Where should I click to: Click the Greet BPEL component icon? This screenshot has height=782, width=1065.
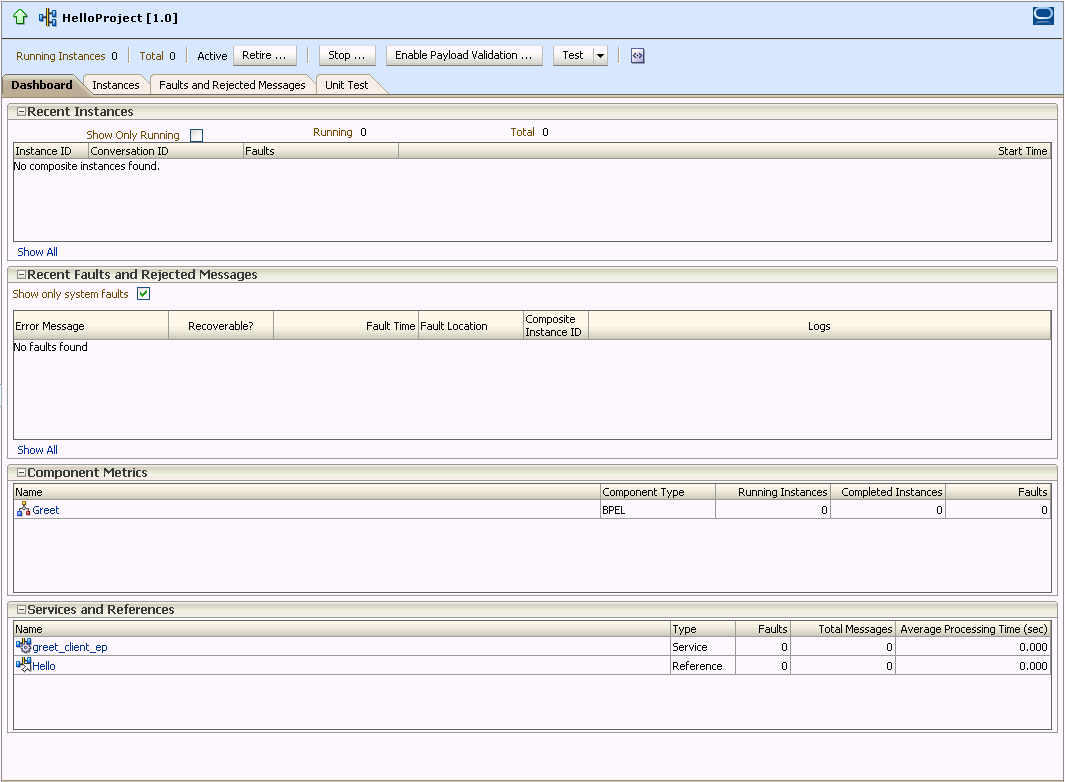tap(23, 510)
